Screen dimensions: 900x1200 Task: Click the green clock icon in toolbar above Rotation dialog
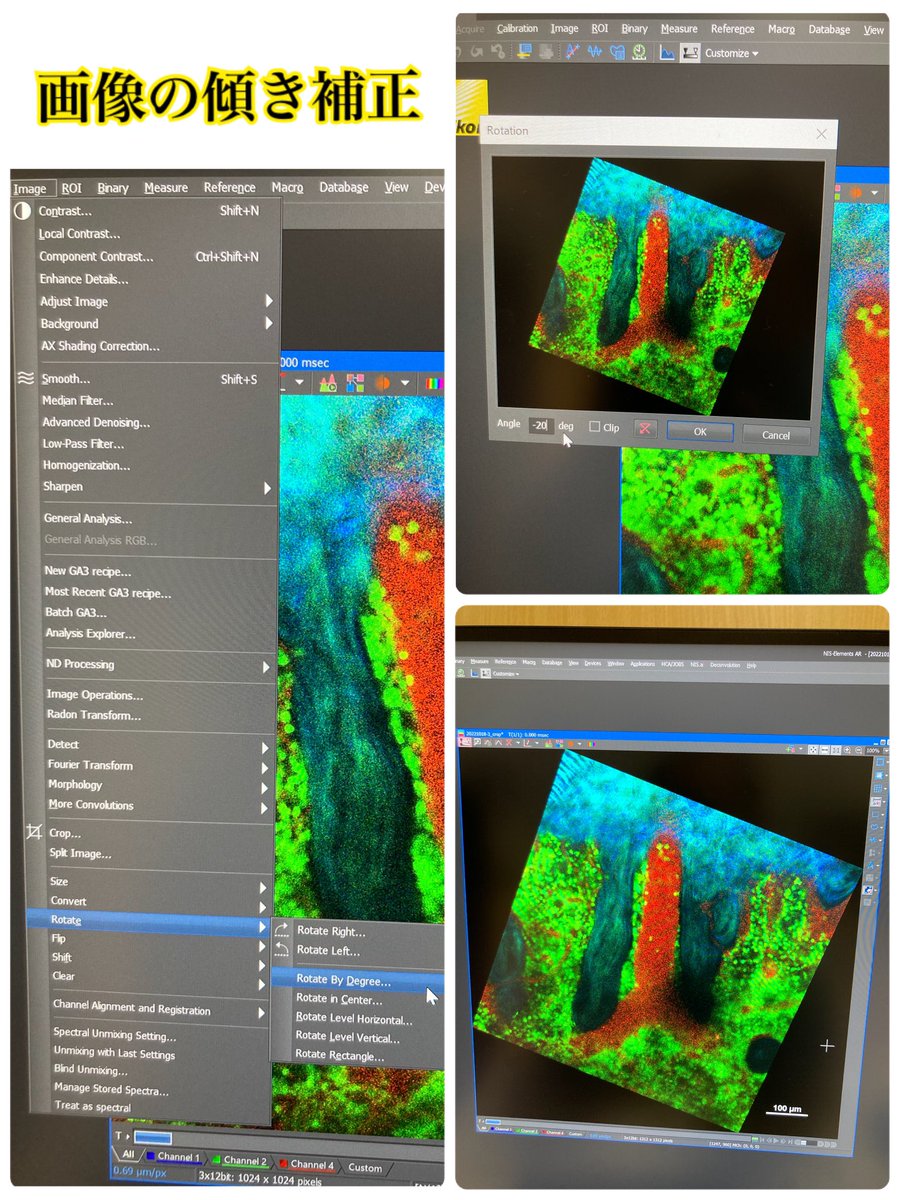tap(639, 52)
